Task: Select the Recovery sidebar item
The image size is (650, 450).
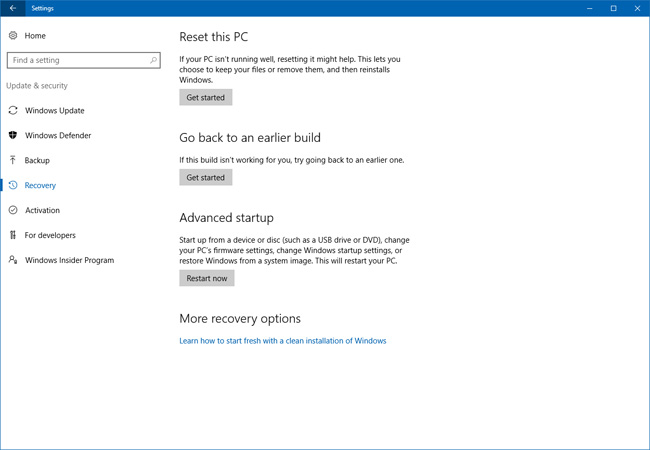Action: click(40, 185)
